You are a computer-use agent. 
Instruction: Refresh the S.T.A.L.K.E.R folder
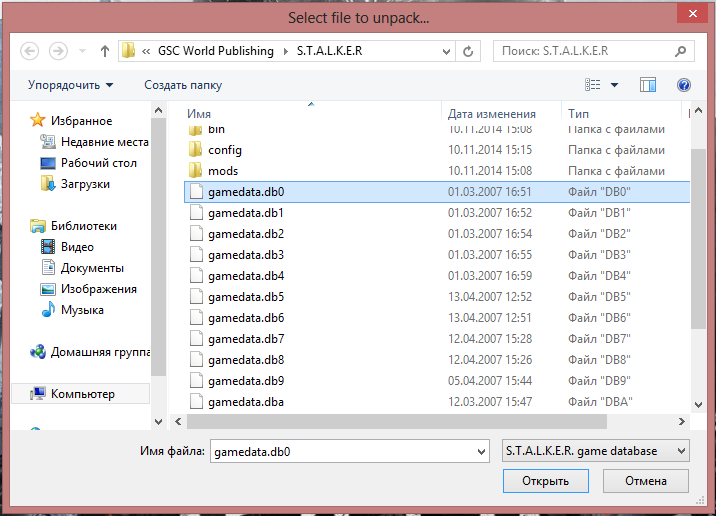pyautogui.click(x=468, y=51)
